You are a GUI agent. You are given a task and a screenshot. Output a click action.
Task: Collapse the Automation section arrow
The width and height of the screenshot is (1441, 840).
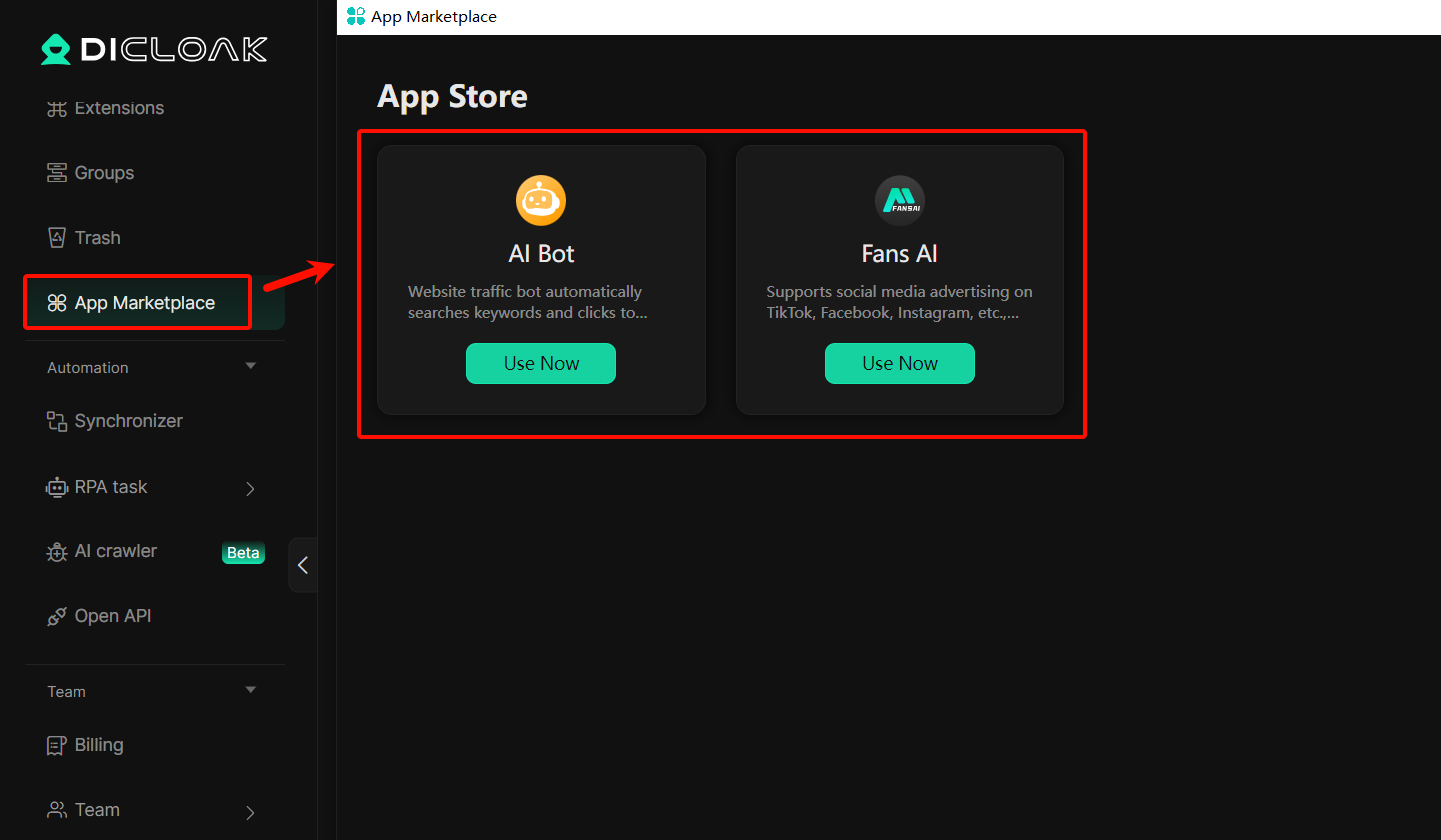pyautogui.click(x=251, y=366)
